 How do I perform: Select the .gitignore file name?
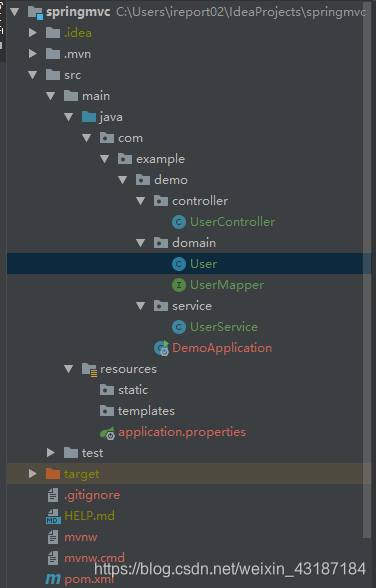92,495
